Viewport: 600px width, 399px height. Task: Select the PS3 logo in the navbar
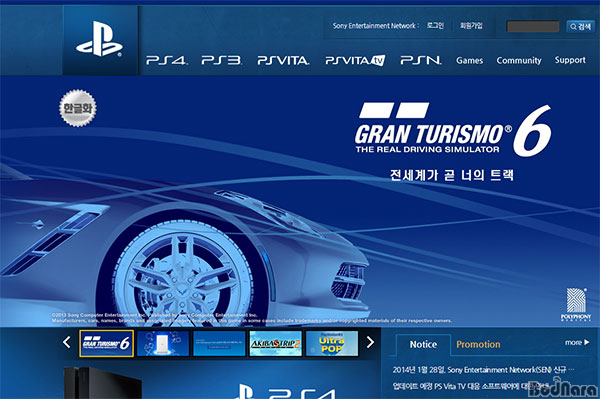coord(222,60)
